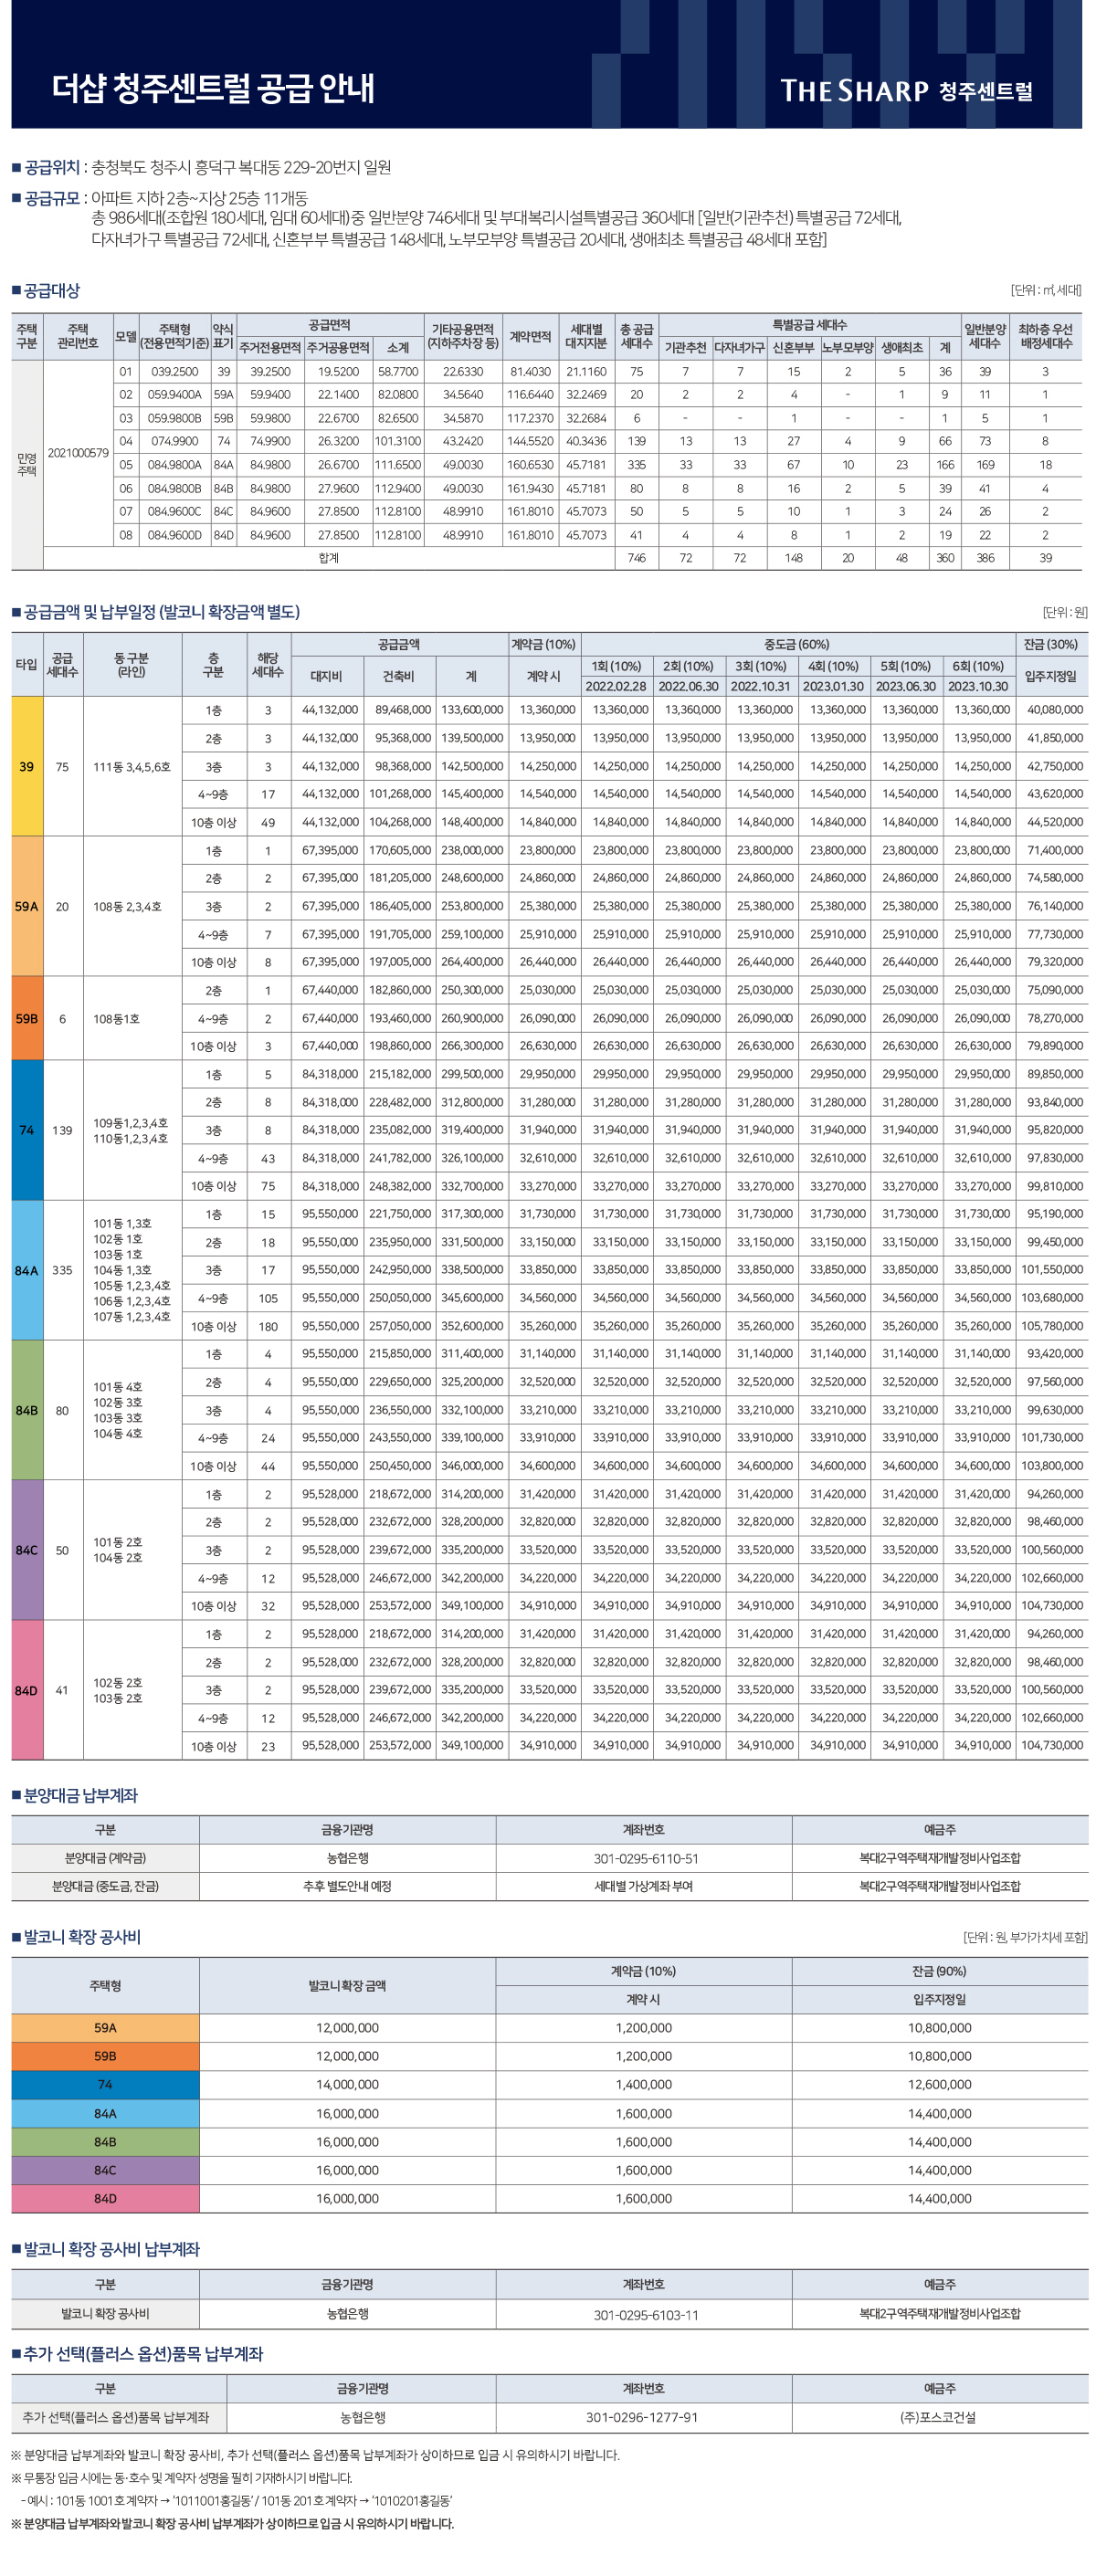Click account holder '(주)포스코건설'
Viewport: 1096px width, 2576px height.
click(x=938, y=2417)
